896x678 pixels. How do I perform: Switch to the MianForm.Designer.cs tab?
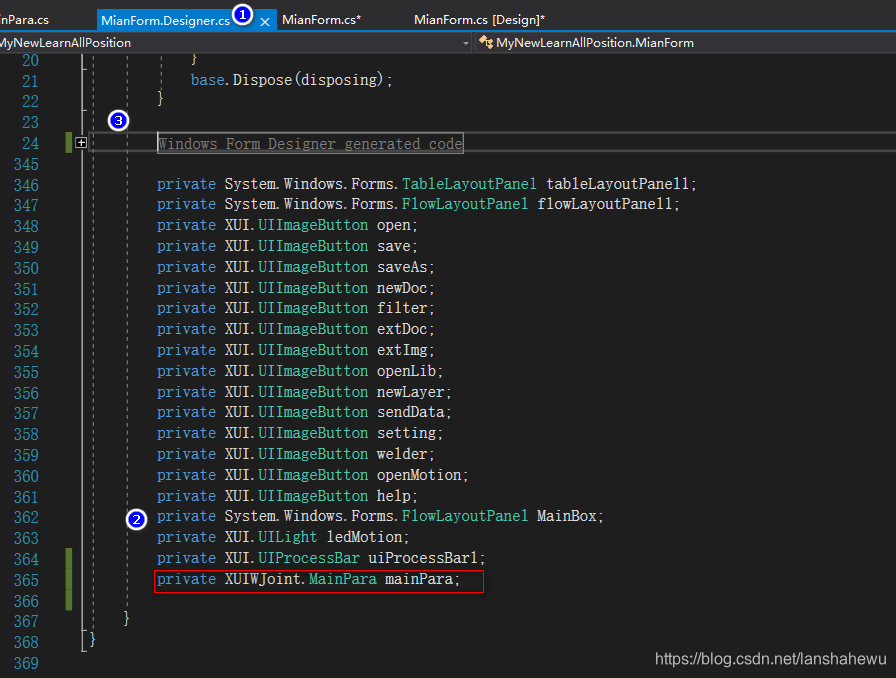(x=165, y=21)
